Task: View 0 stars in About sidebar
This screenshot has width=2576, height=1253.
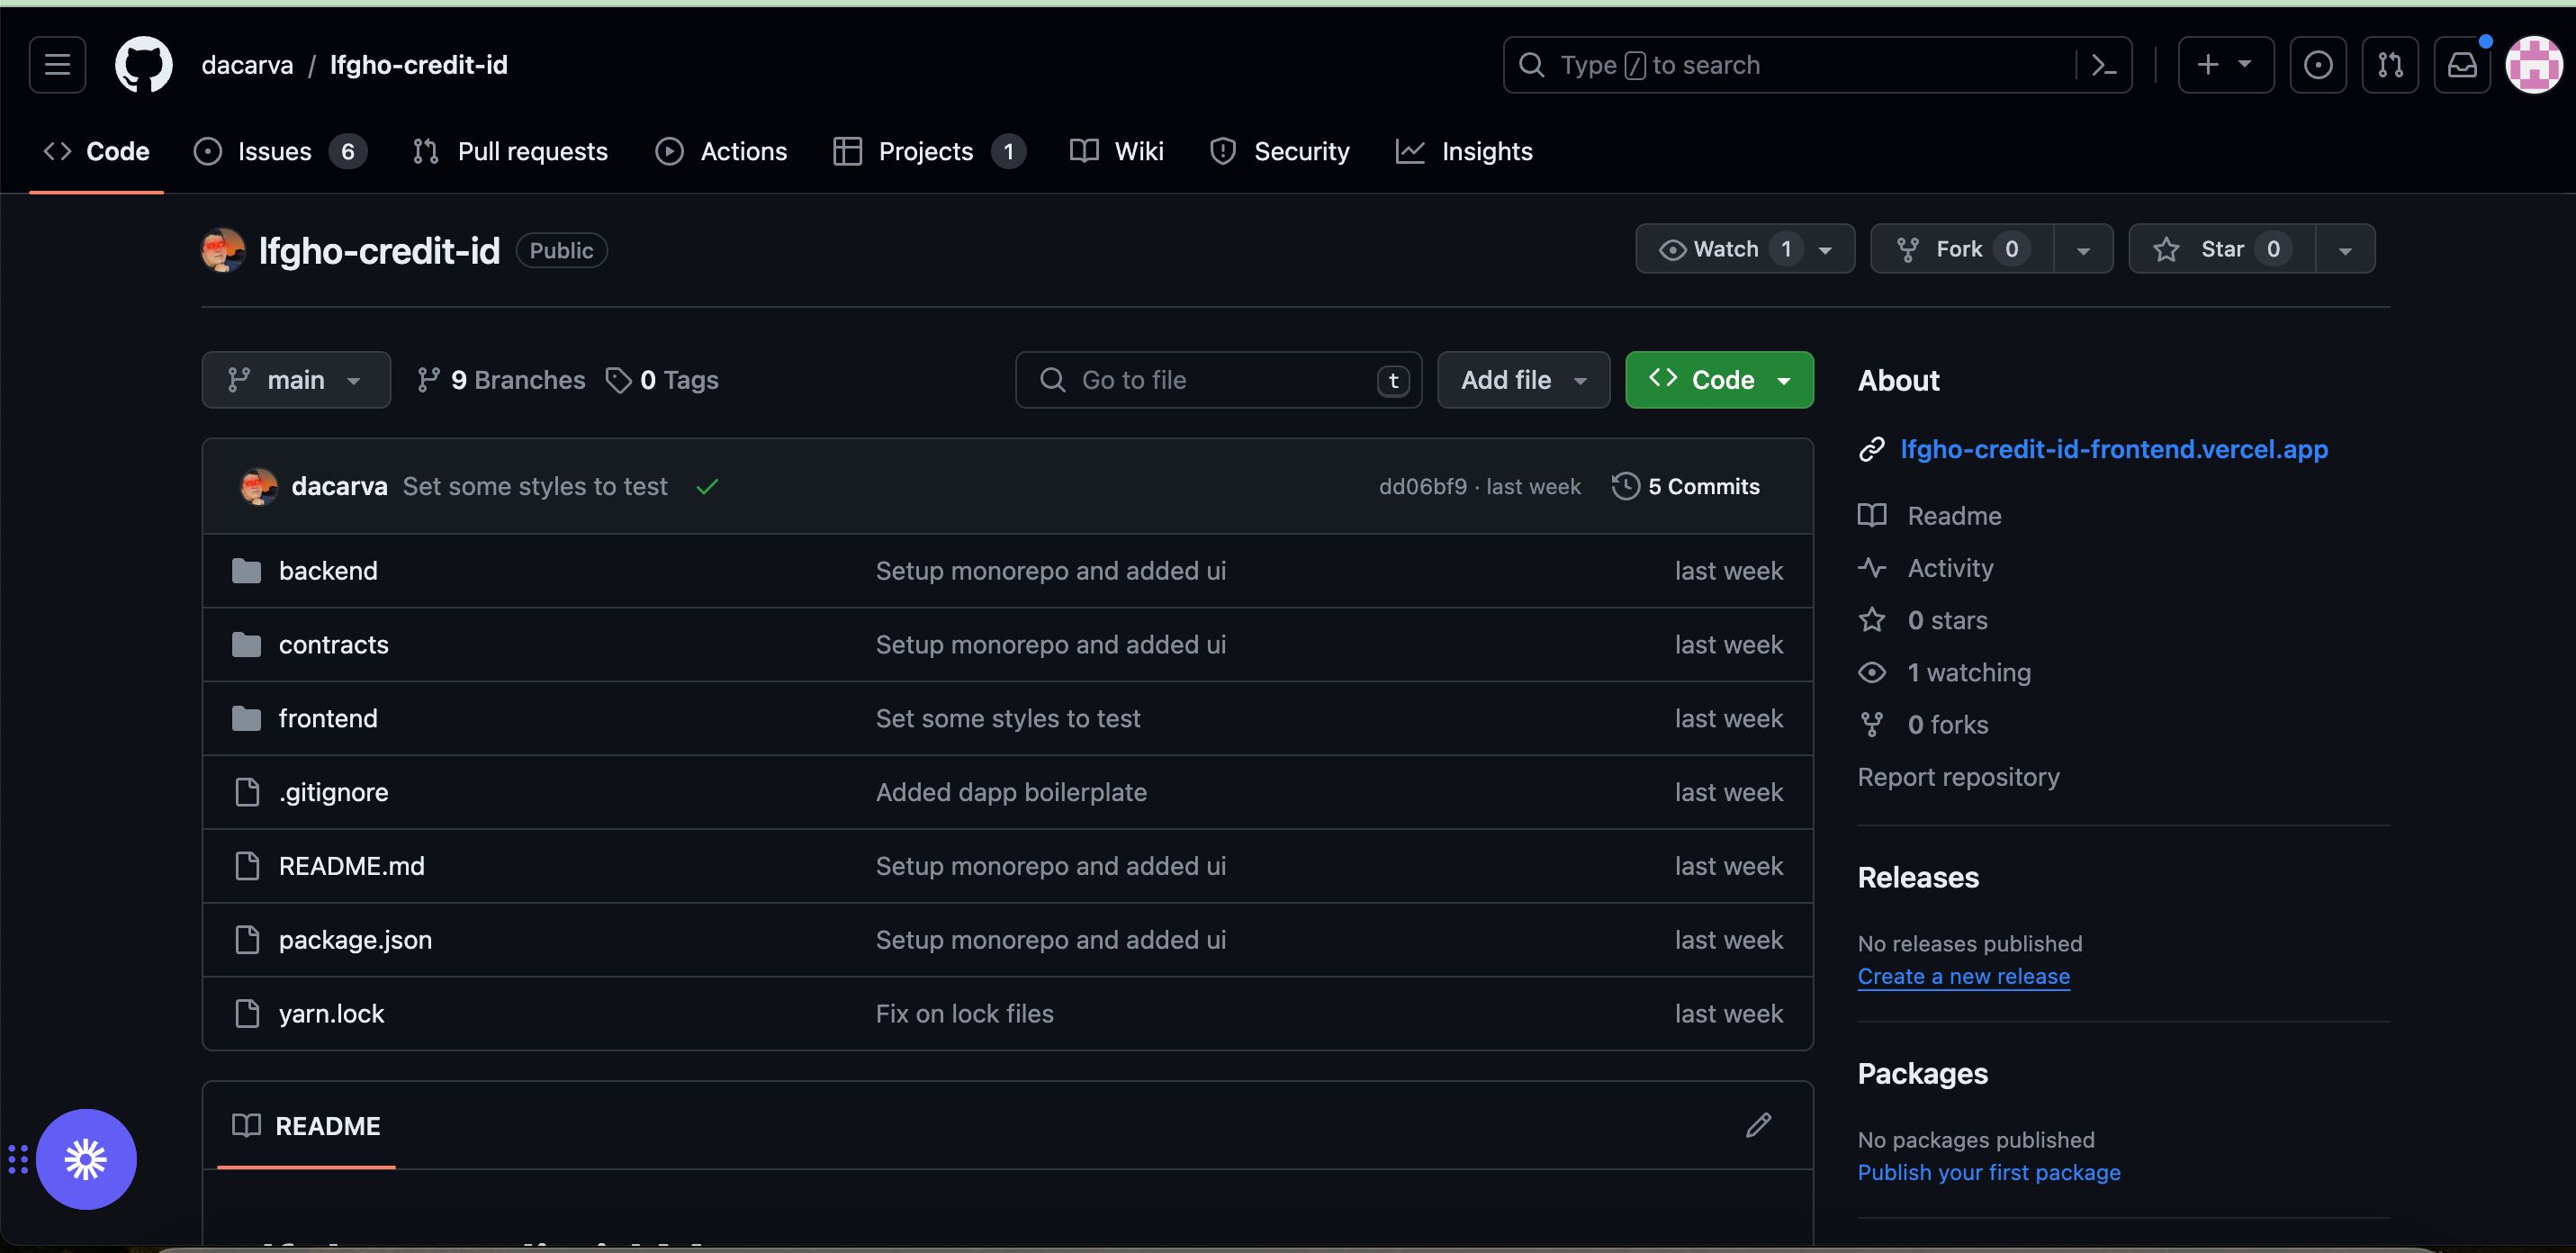Action: pyautogui.click(x=1923, y=620)
